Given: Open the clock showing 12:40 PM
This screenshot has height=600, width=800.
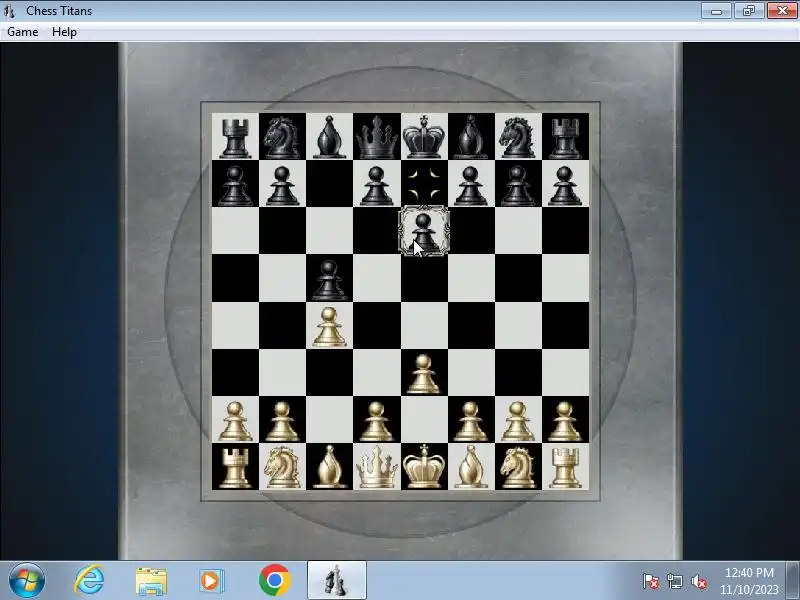Looking at the screenshot, I should [749, 581].
